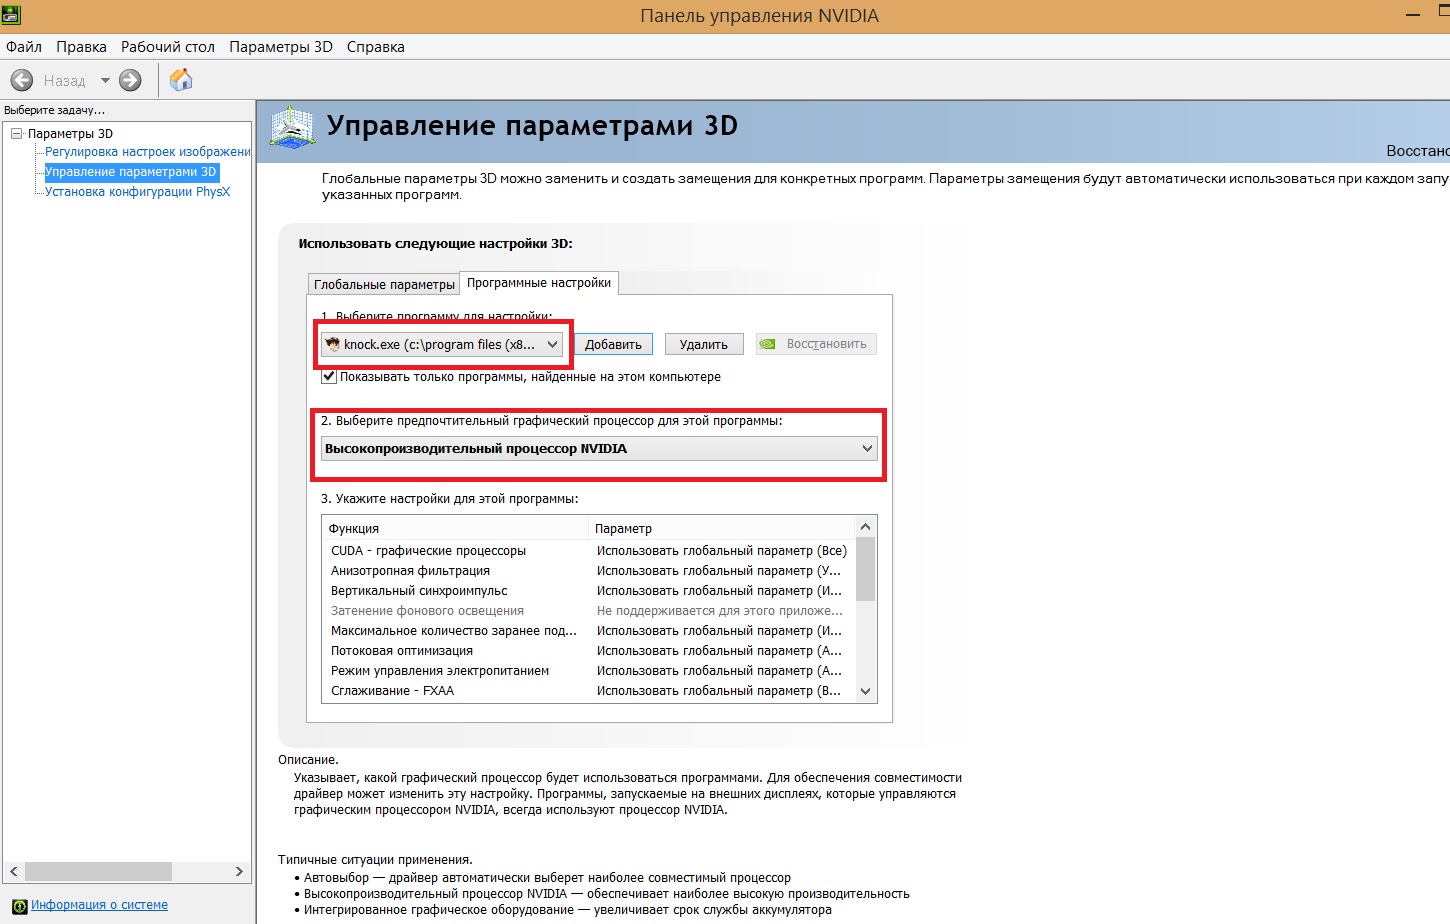Click the system information icon at bottom left
The width and height of the screenshot is (1450, 924).
[x=19, y=906]
